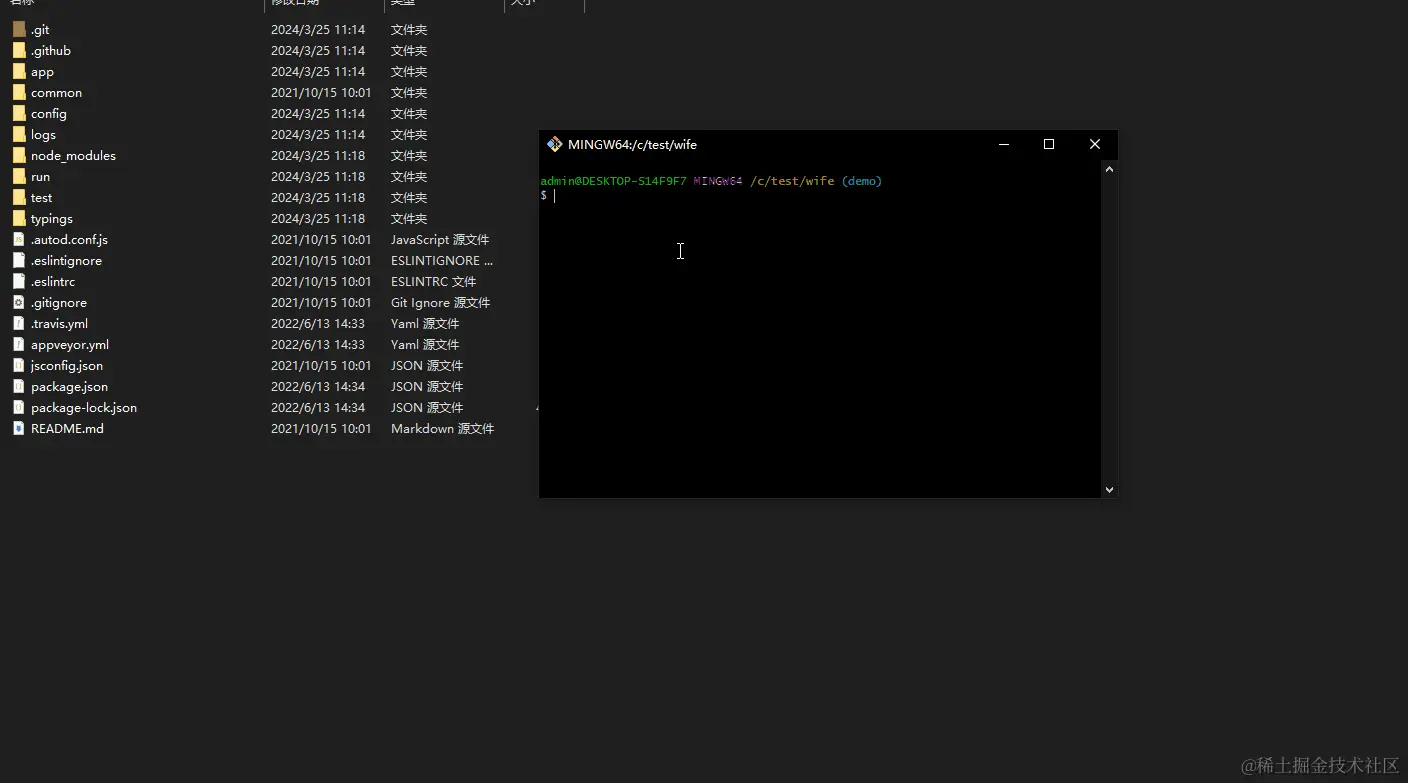Click the .eslintignore file icon

pyautogui.click(x=19, y=261)
